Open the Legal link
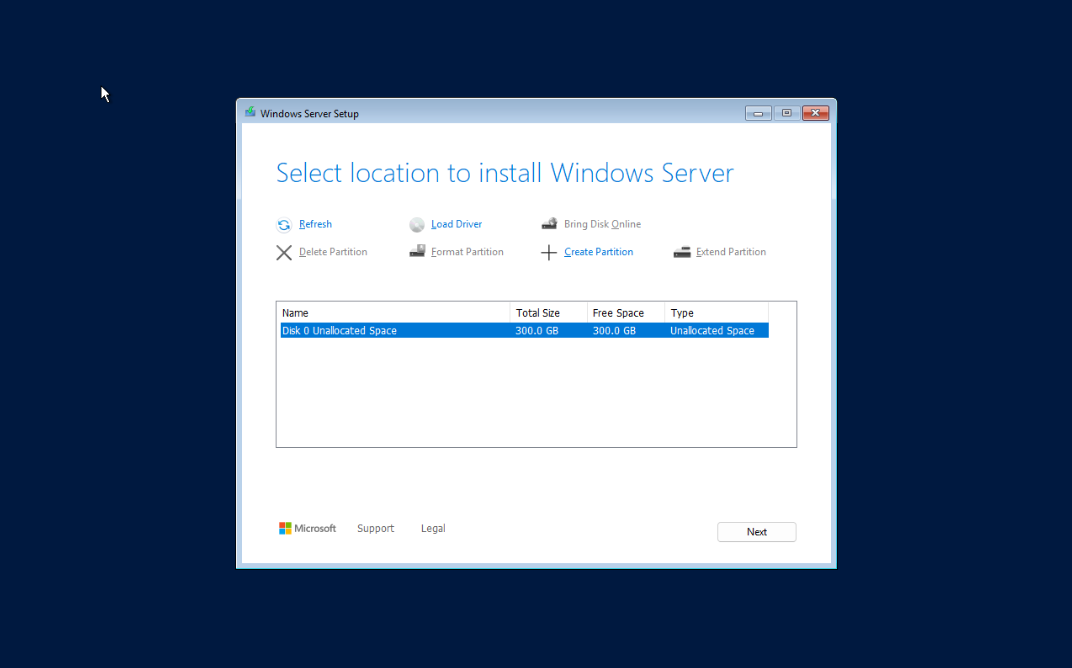The height and width of the screenshot is (668, 1072). pos(433,529)
